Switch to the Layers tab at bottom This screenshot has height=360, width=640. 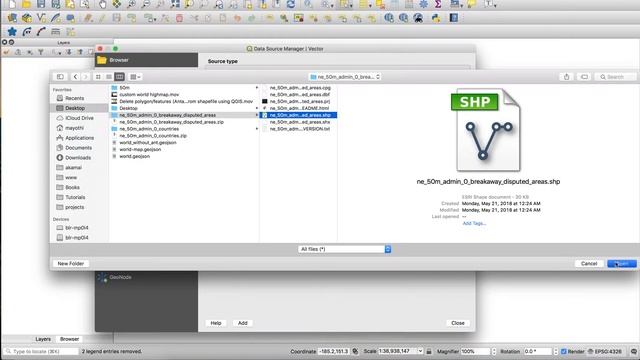pos(43,339)
